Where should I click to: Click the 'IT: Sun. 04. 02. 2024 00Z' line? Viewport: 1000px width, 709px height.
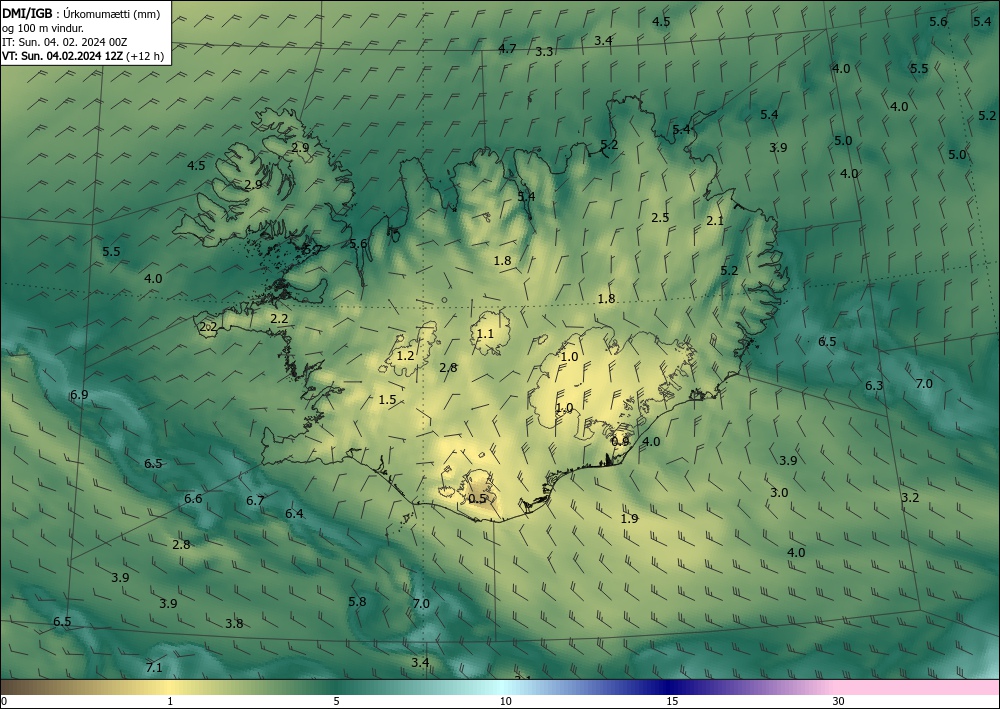tap(64, 42)
